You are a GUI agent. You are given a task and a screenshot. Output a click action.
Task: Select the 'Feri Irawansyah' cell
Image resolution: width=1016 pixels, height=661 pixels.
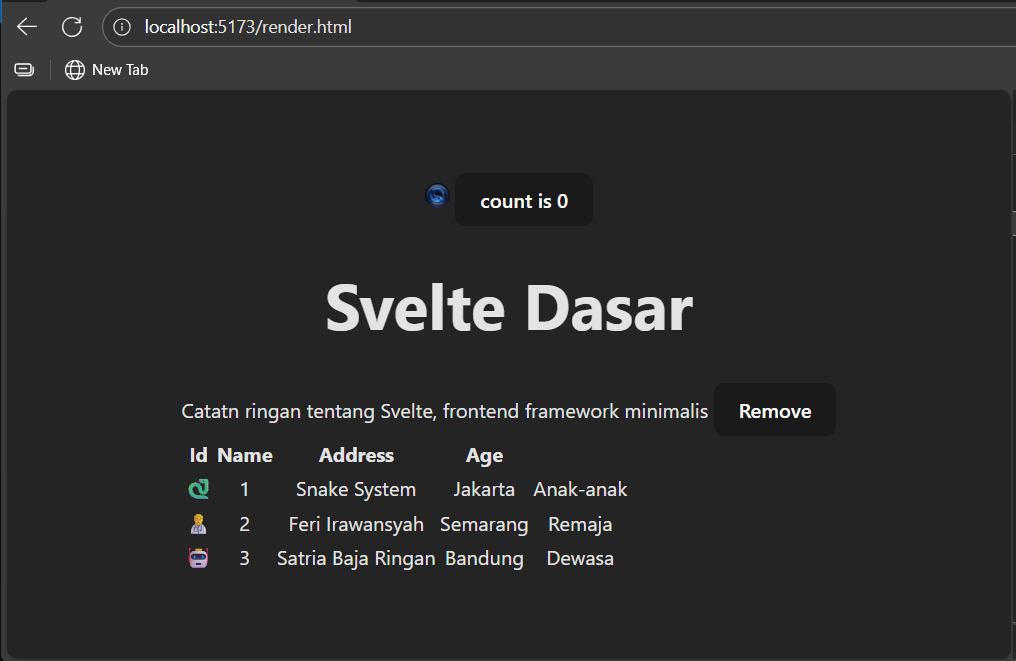356,524
